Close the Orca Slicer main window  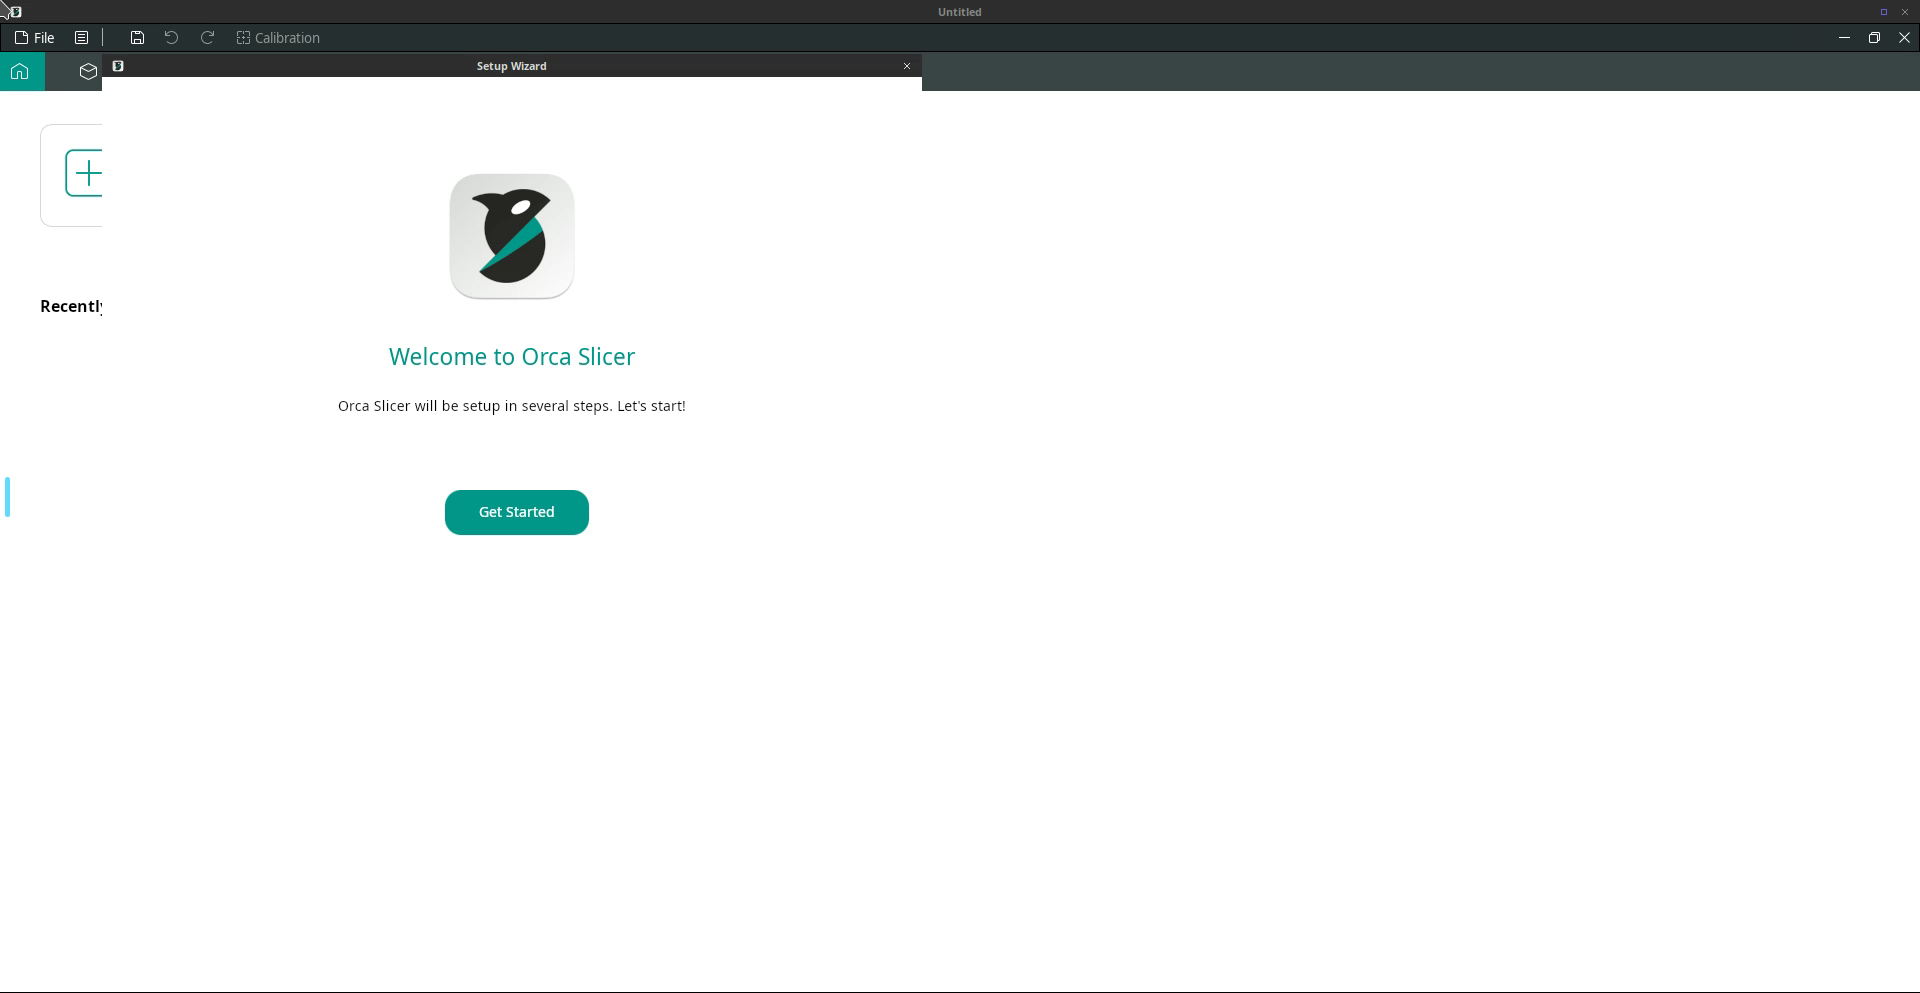pos(1904,38)
